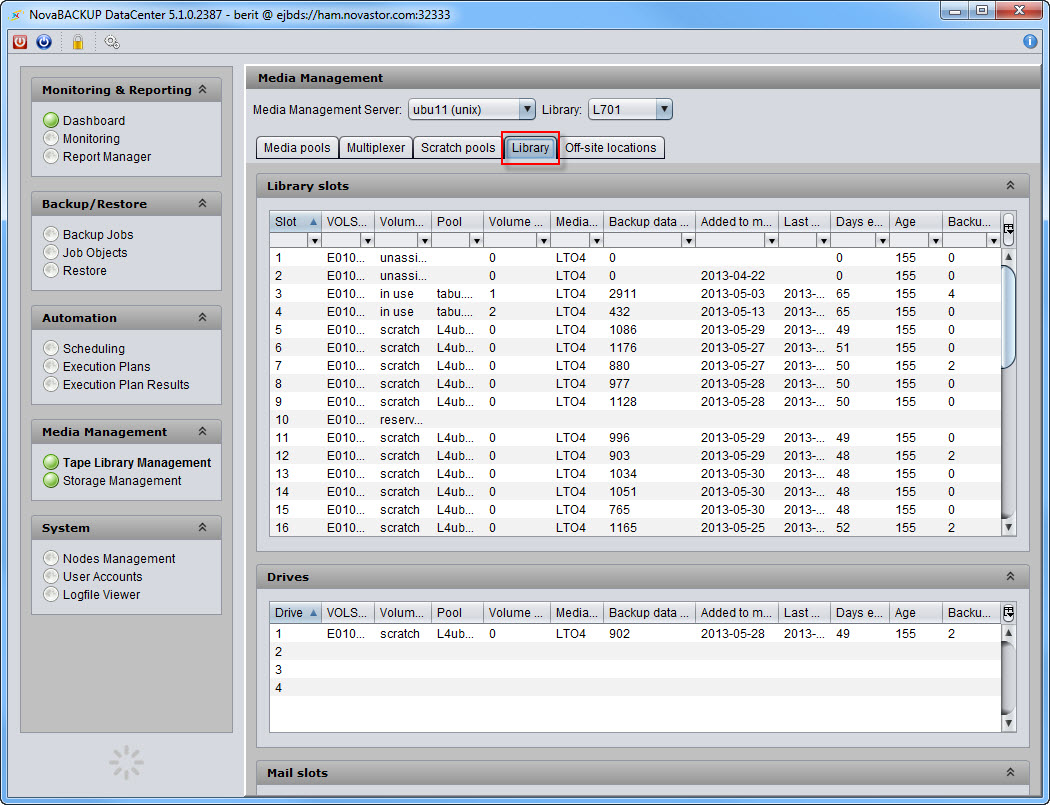Select Monitoring in the sidebar
1050x805 pixels.
(x=91, y=139)
